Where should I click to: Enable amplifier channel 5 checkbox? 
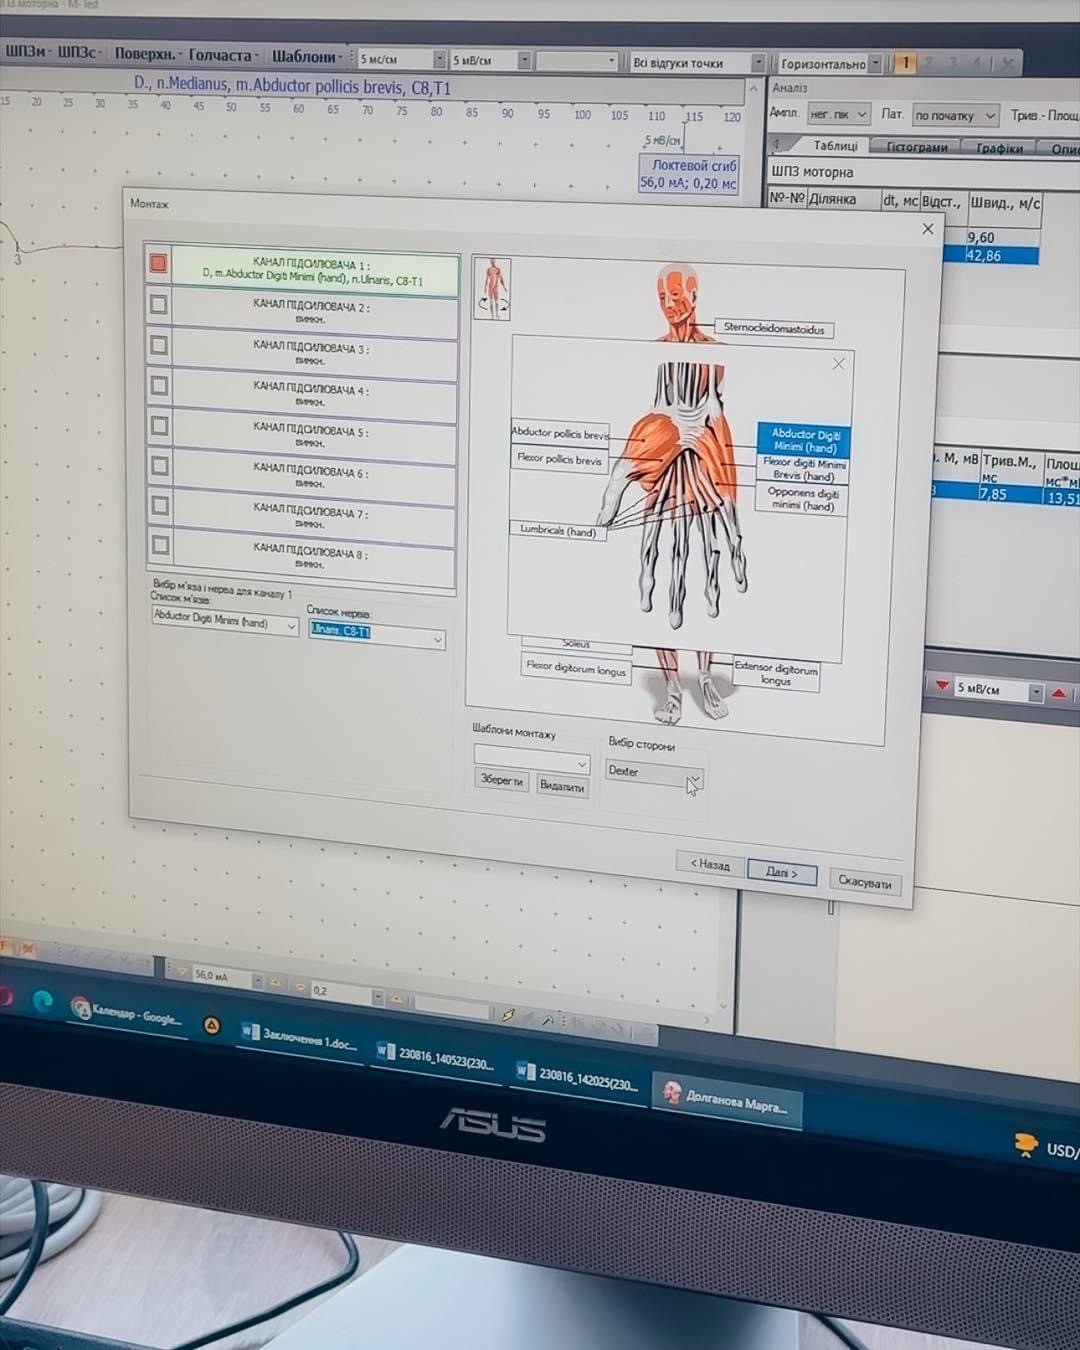point(159,425)
